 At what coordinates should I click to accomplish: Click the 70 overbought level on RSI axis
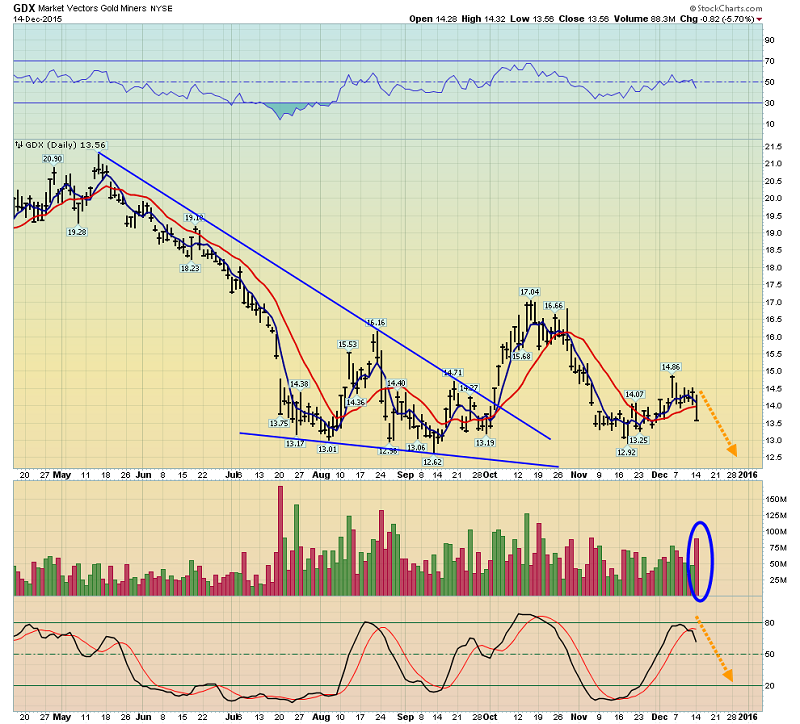[770, 61]
